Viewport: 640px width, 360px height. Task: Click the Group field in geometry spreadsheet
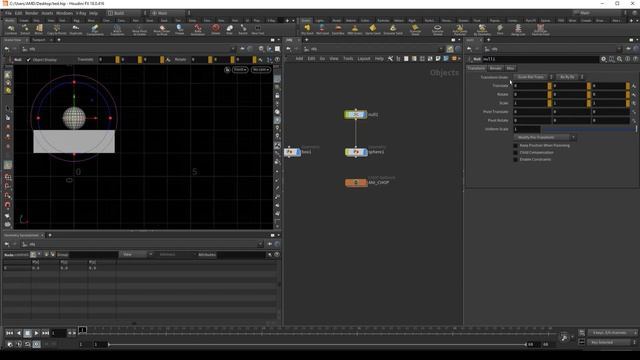(x=93, y=255)
